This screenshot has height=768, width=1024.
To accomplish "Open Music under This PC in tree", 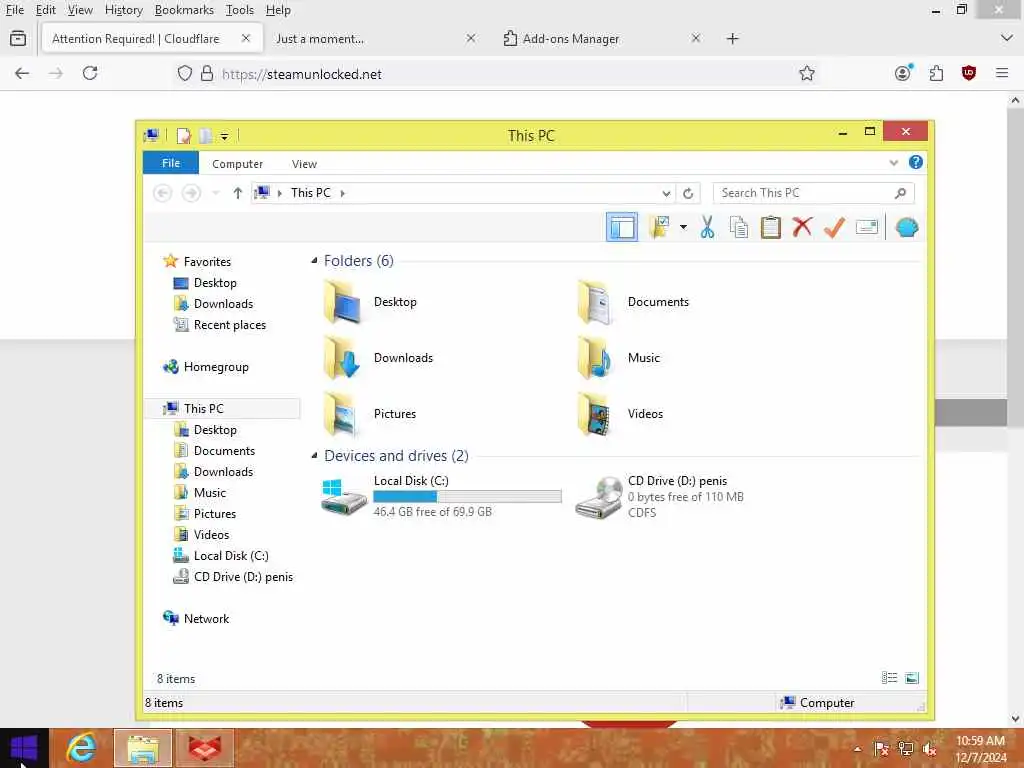I will coord(210,492).
